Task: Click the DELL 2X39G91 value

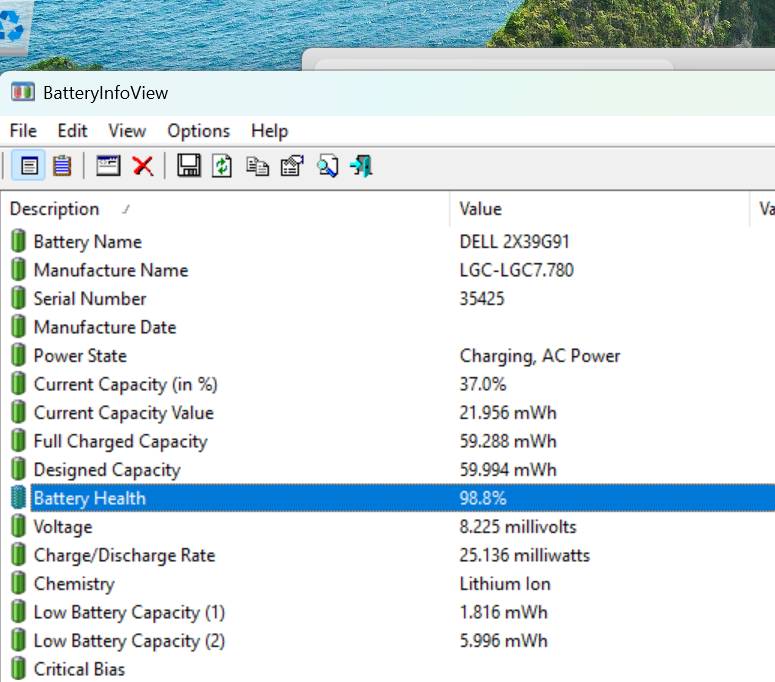Action: pos(515,242)
